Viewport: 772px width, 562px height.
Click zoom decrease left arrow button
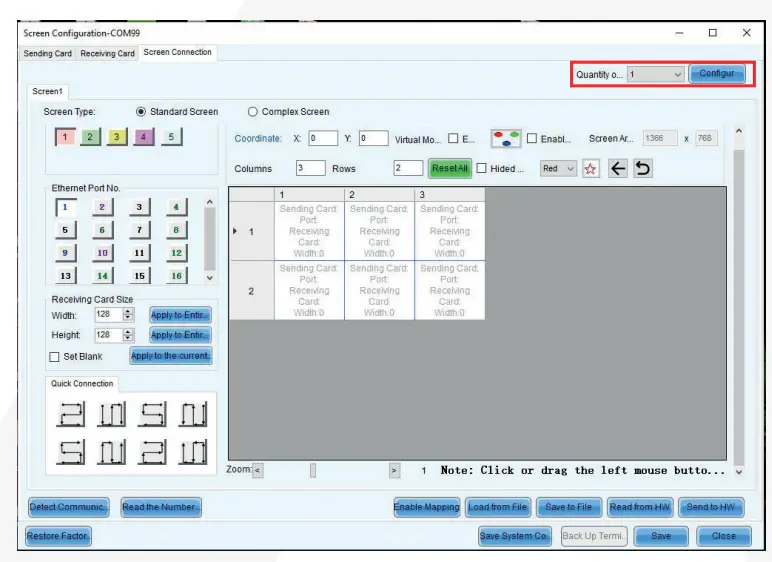pos(257,470)
